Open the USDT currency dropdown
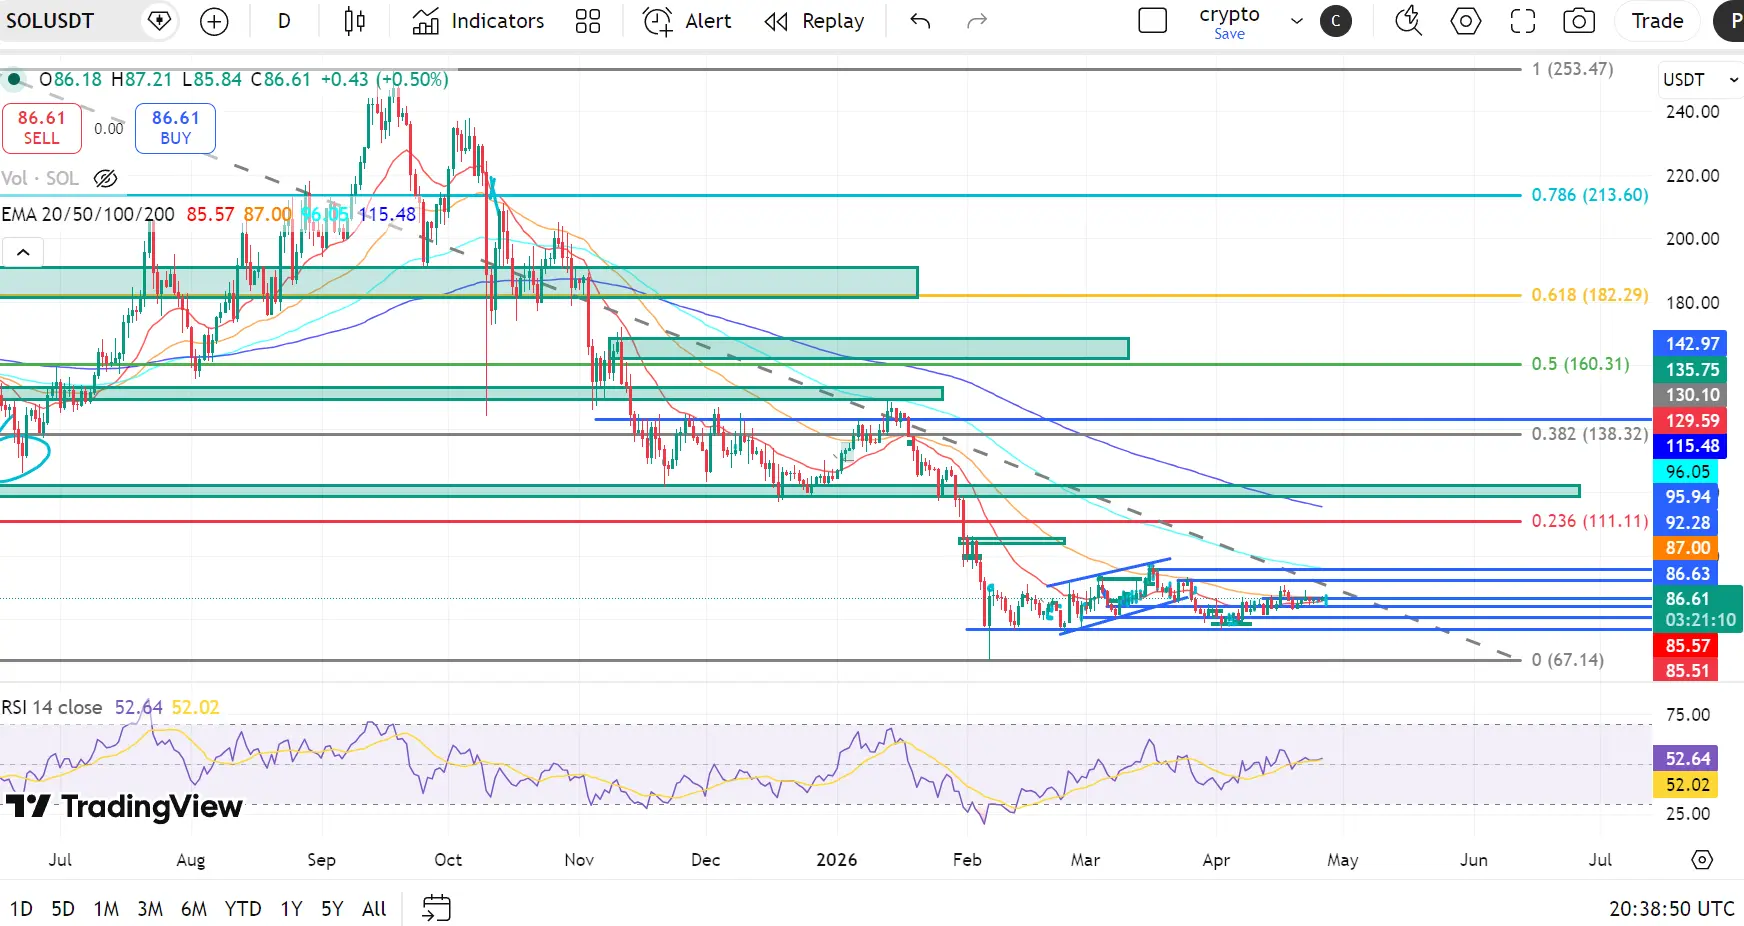The height and width of the screenshot is (926, 1744). 1700,80
